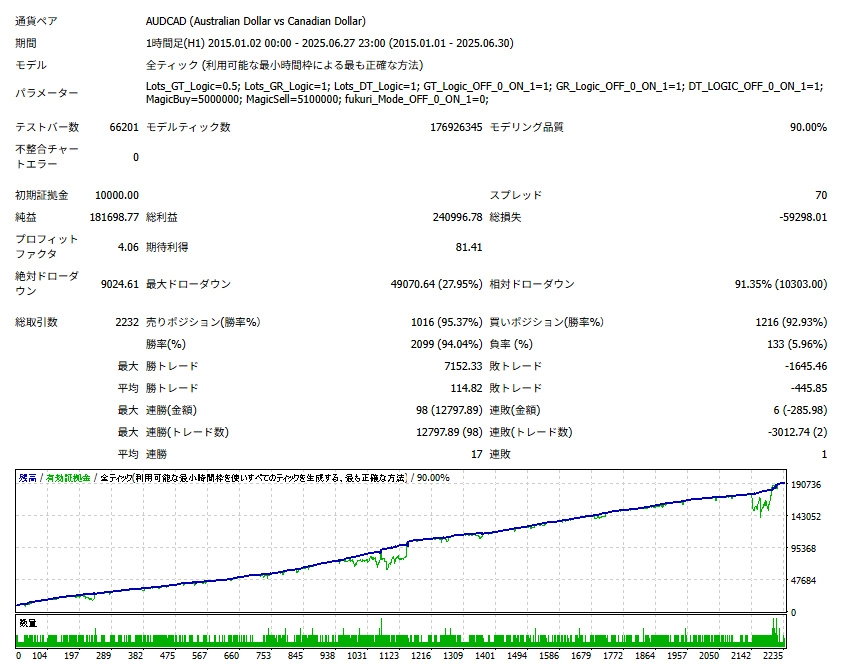The height and width of the screenshot is (668, 843).
Task: Click the test bar count 66201
Action: (x=124, y=127)
